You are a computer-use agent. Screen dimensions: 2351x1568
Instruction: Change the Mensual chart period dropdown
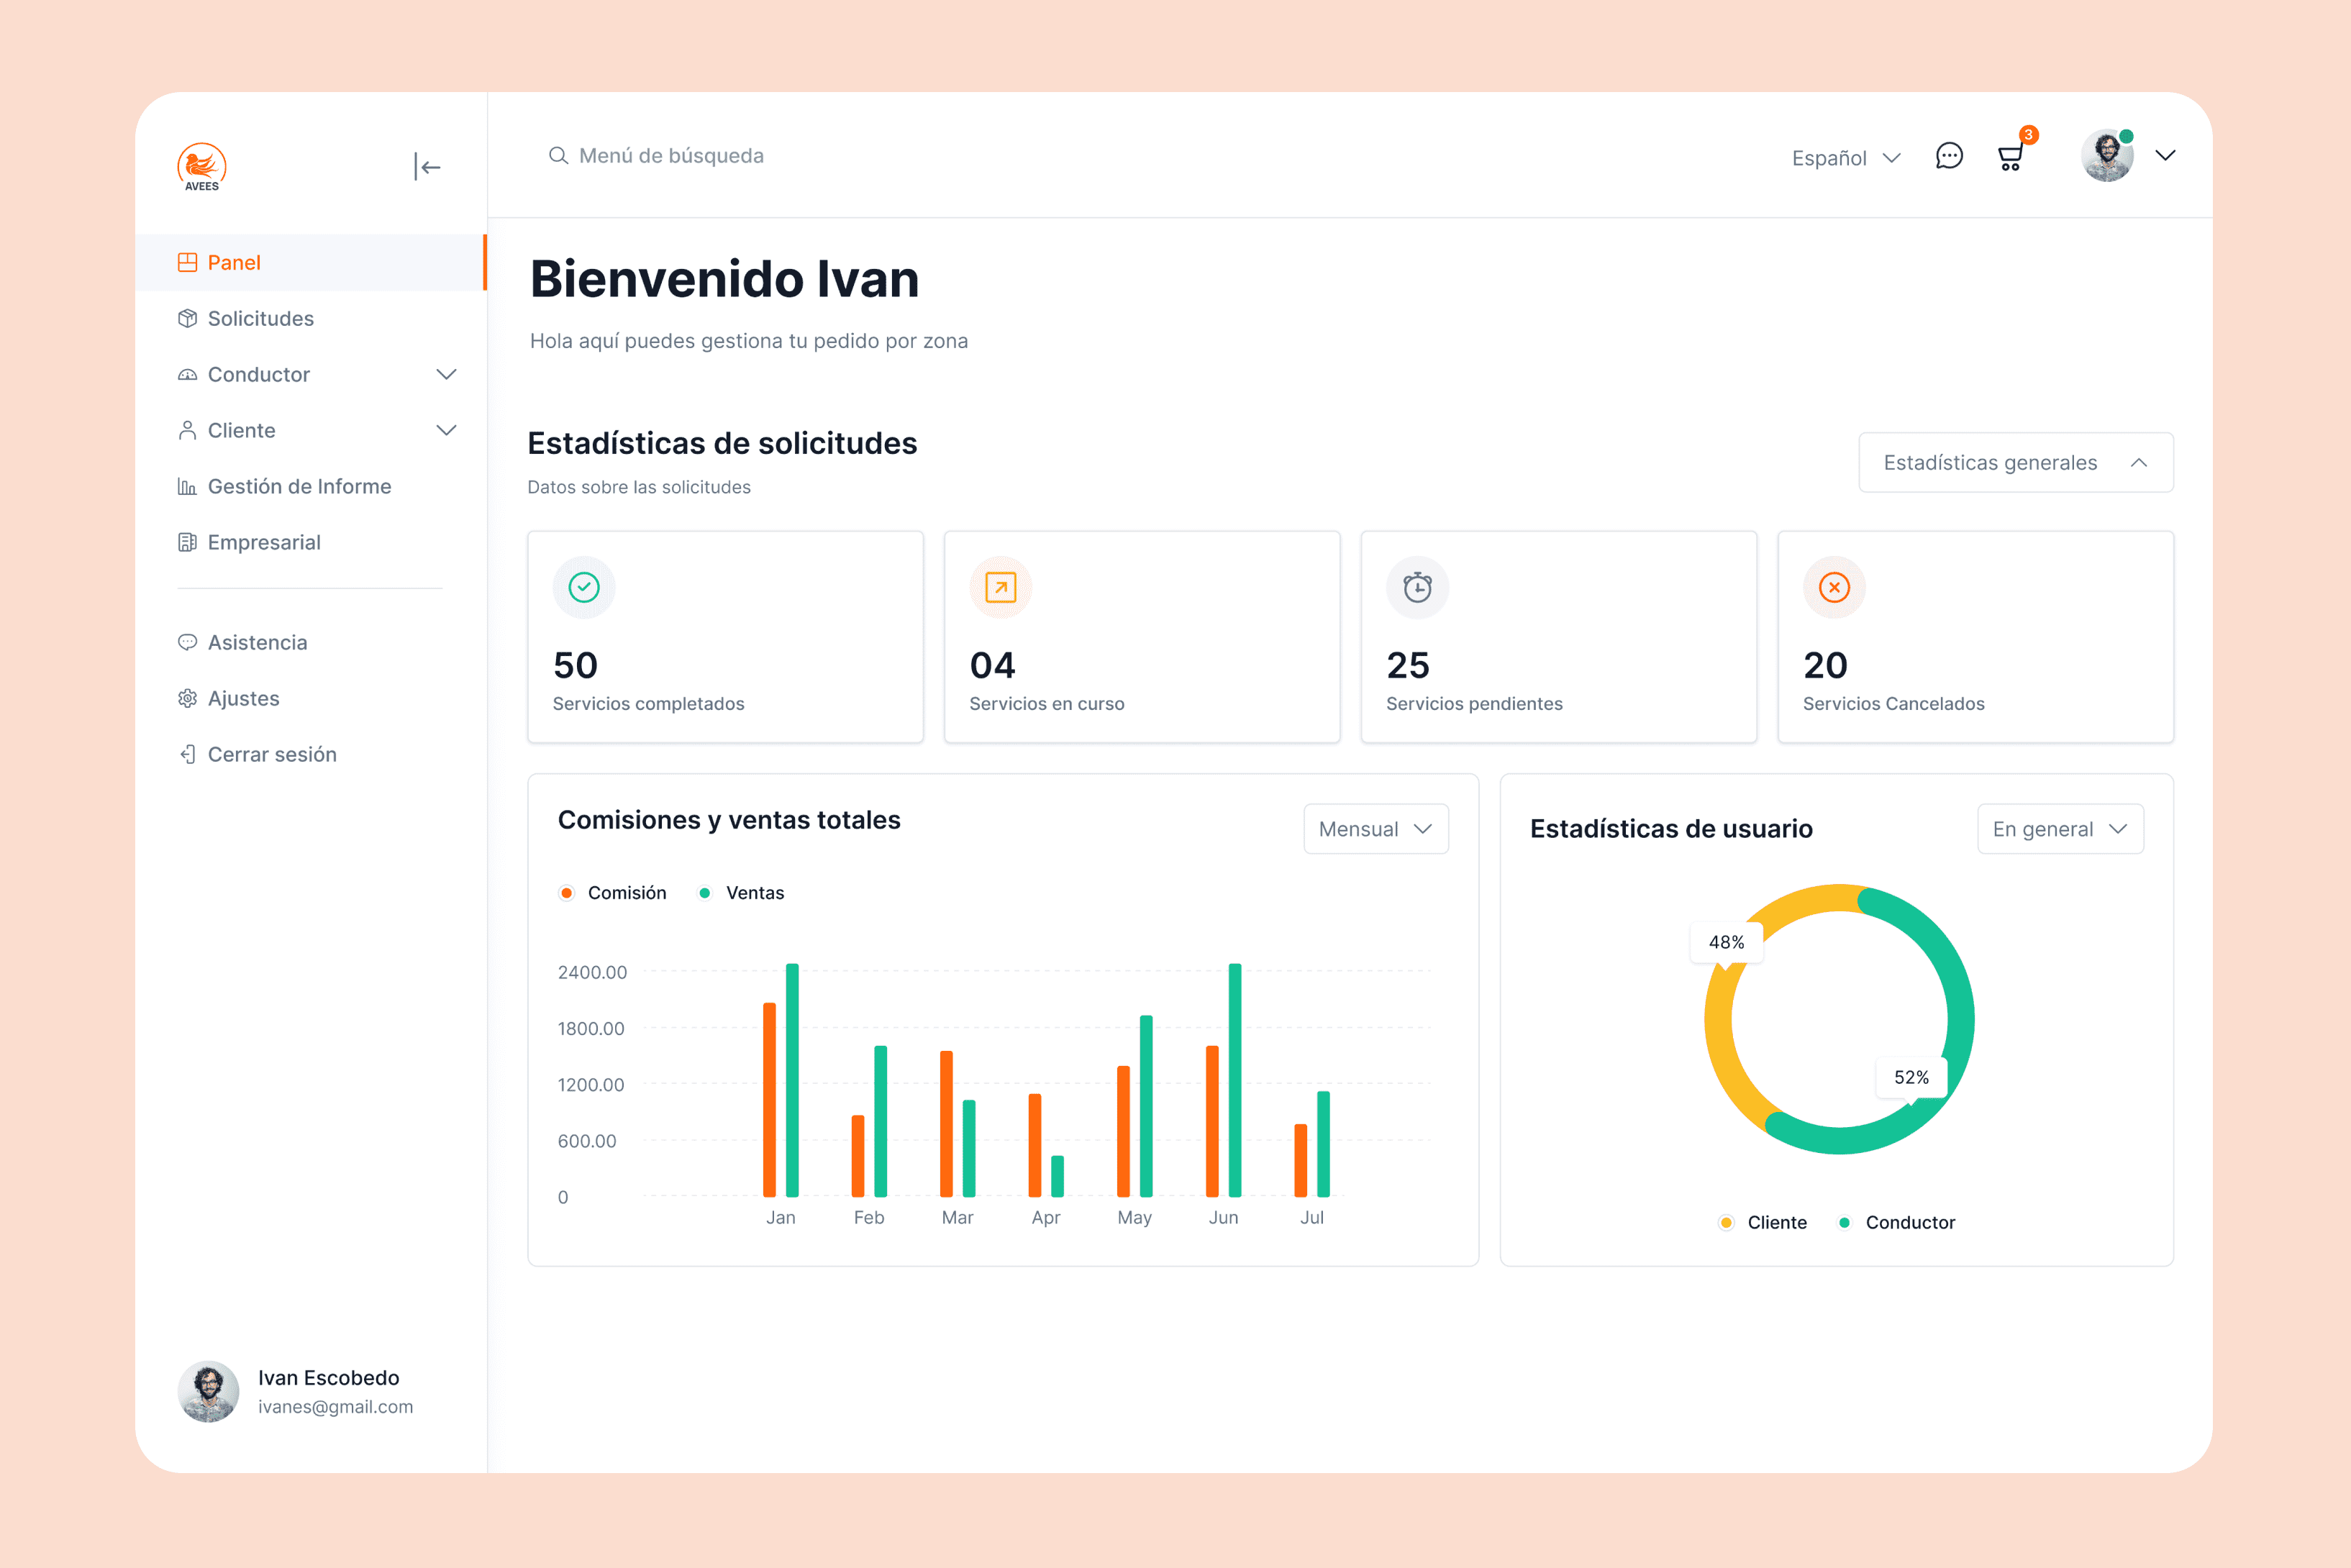coord(1375,828)
